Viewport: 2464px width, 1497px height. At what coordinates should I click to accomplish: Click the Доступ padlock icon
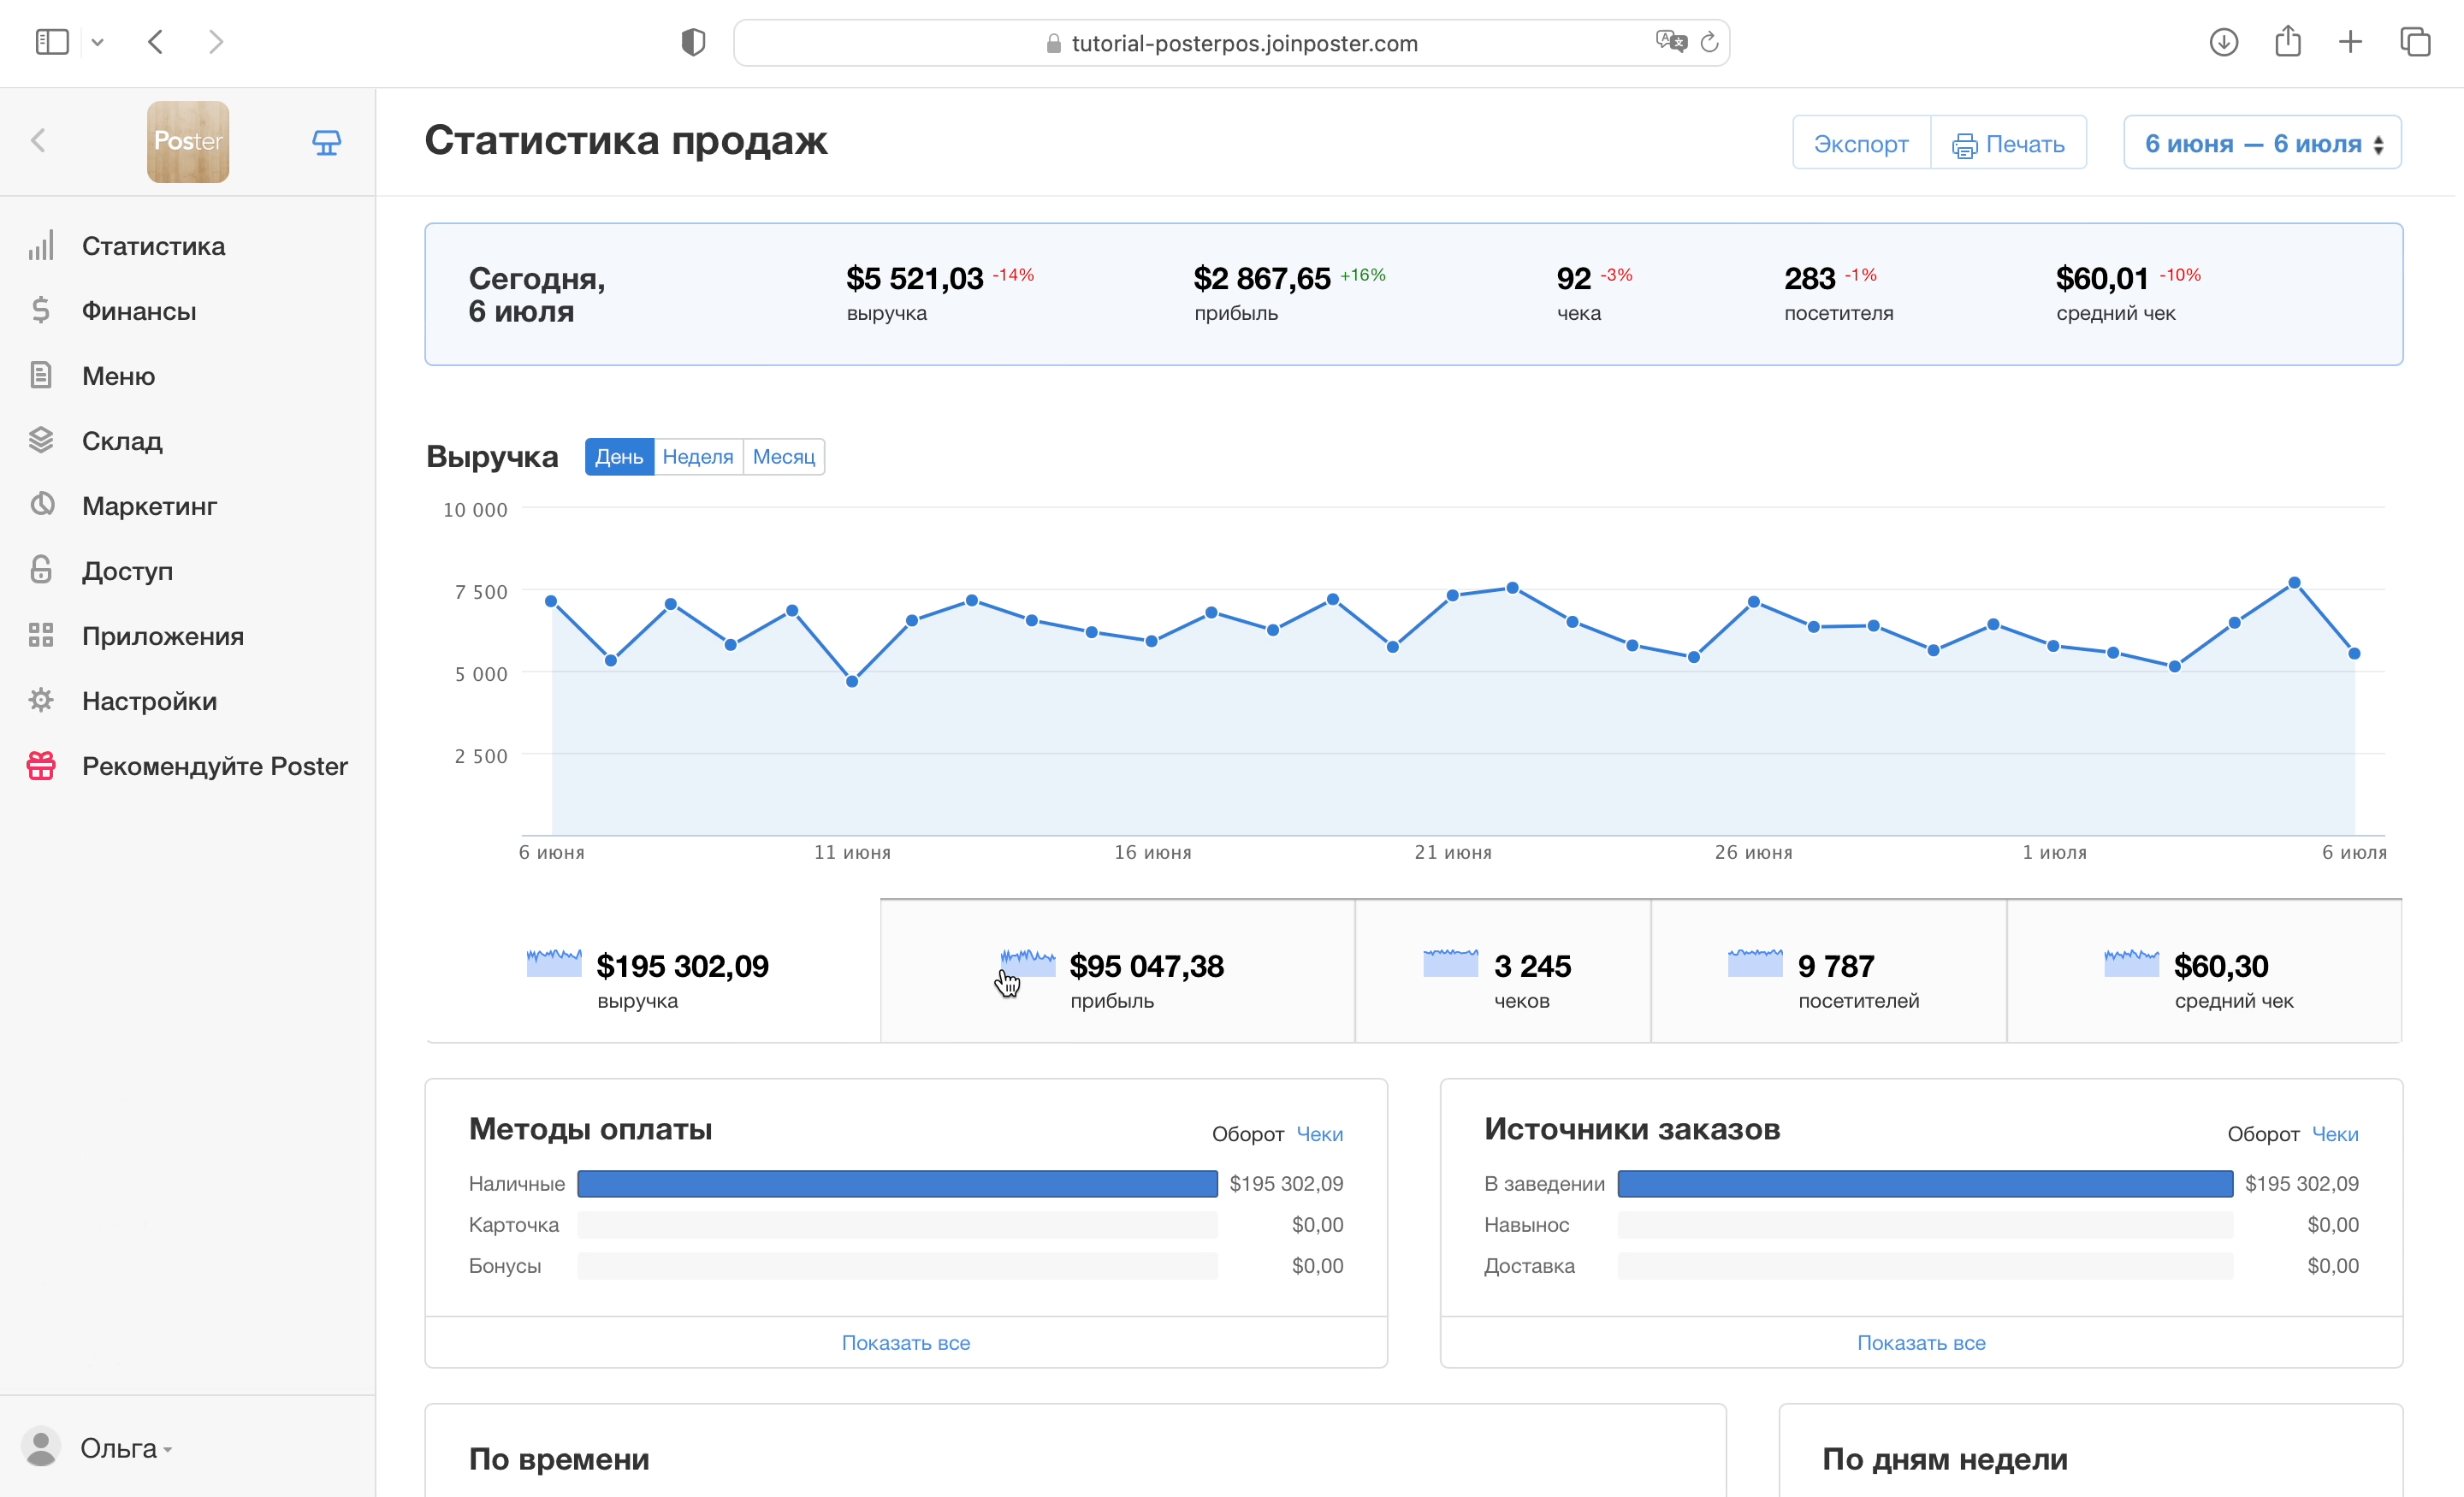coord(41,570)
